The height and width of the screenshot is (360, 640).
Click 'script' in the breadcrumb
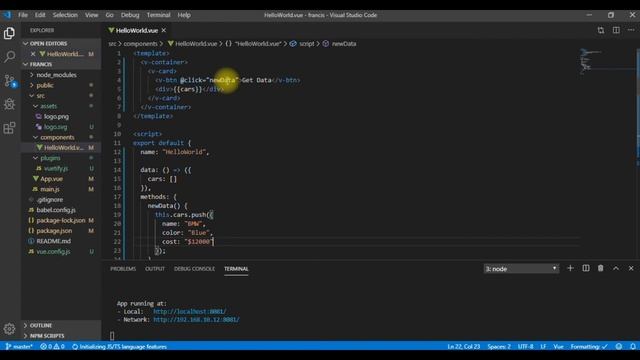(307, 44)
